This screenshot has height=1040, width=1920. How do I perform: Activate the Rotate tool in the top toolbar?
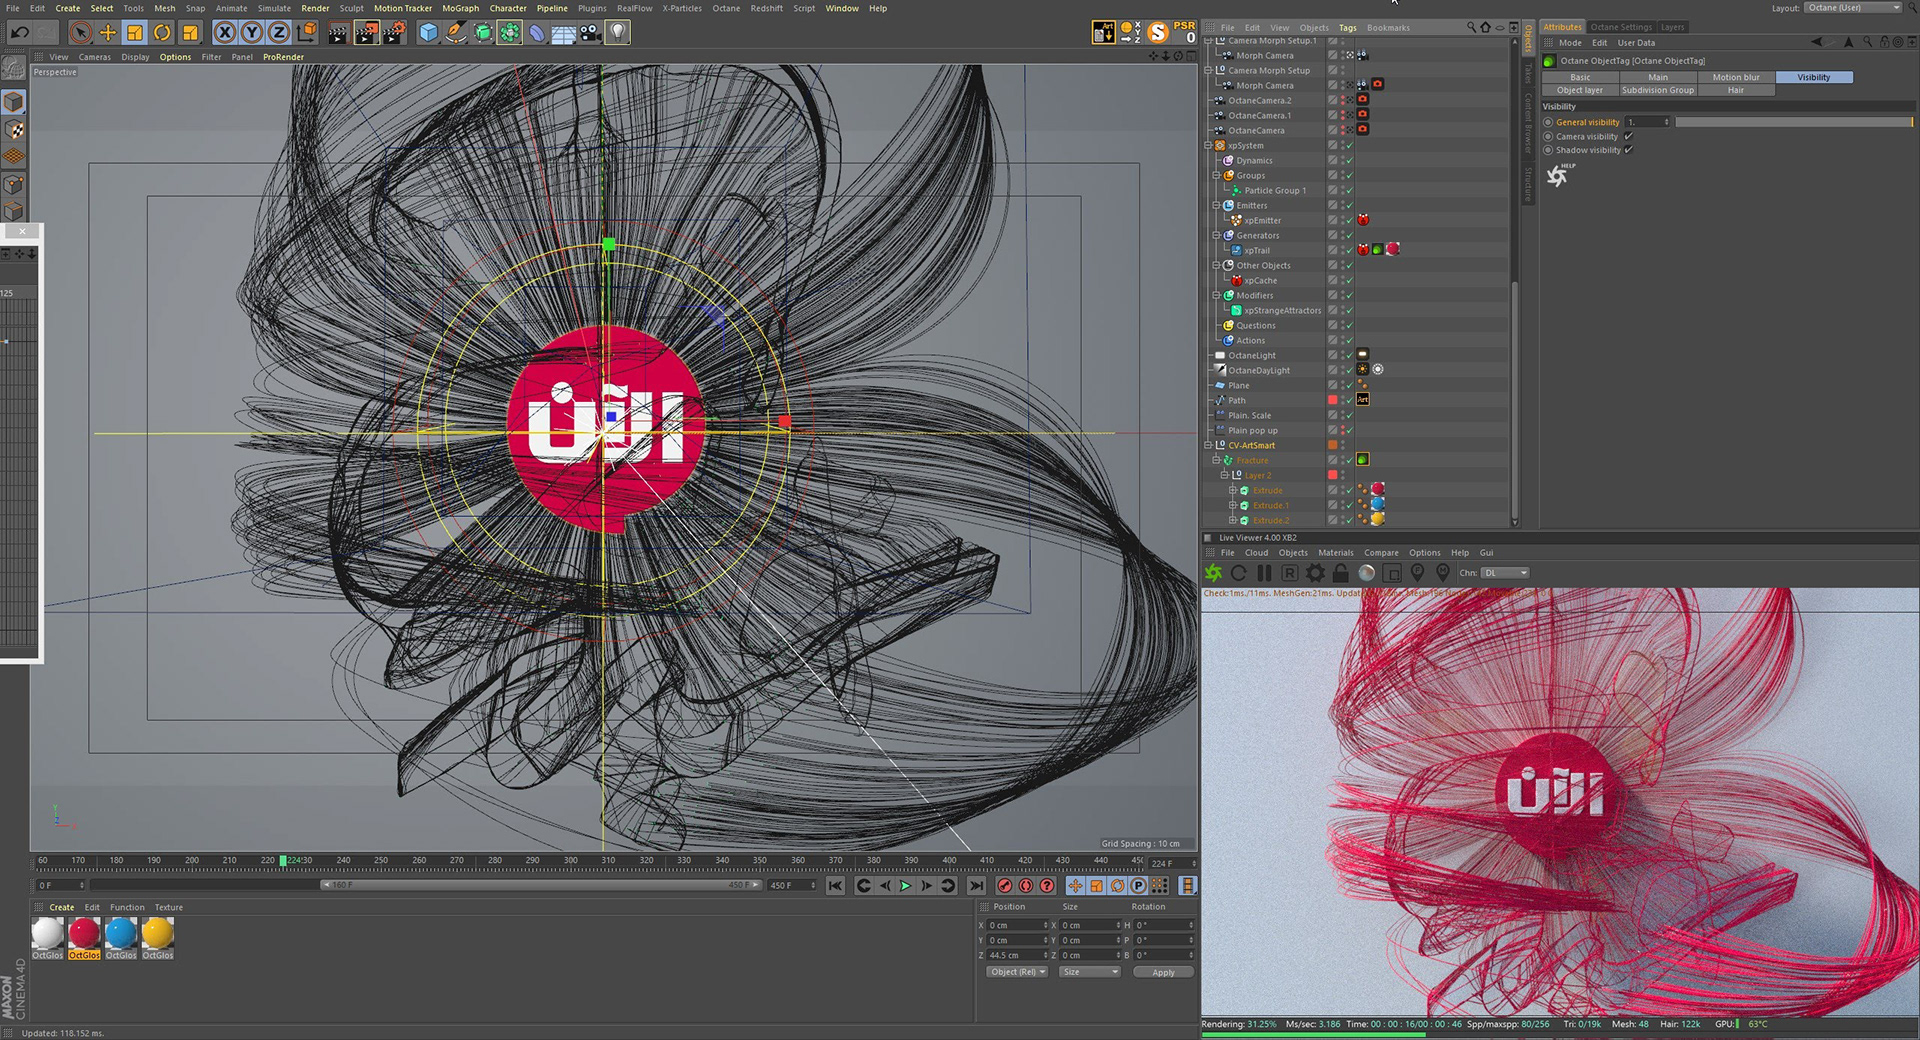pos(162,33)
